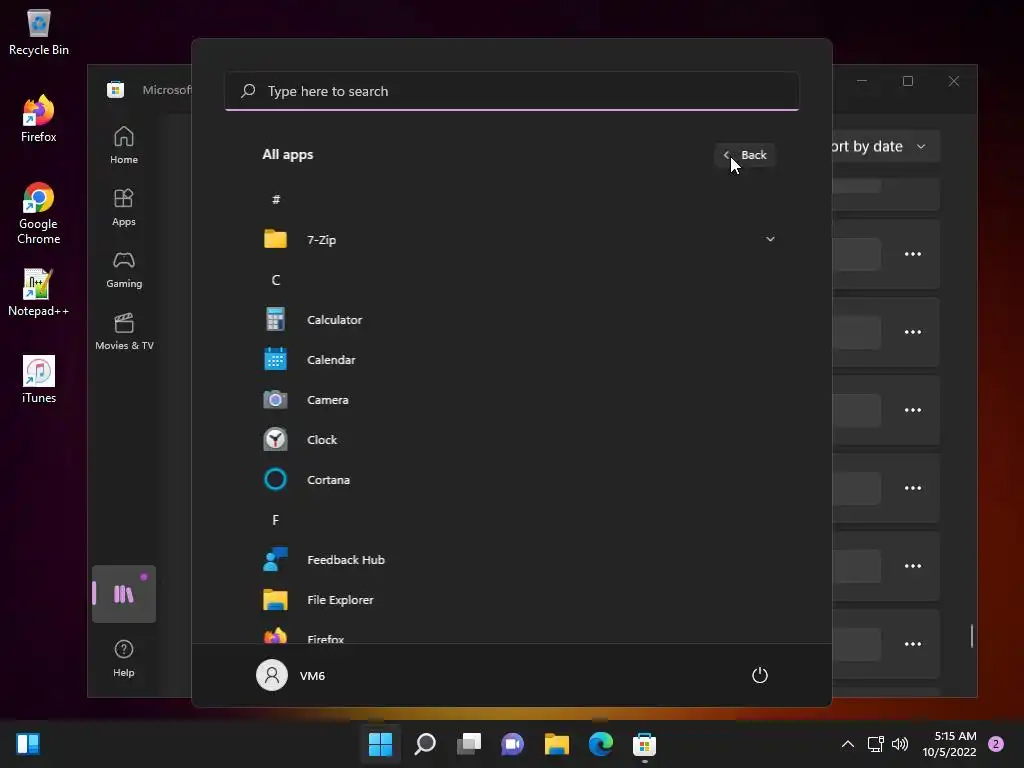Switch to Microsoft Store on the taskbar
This screenshot has width=1024, height=768.
point(644,744)
